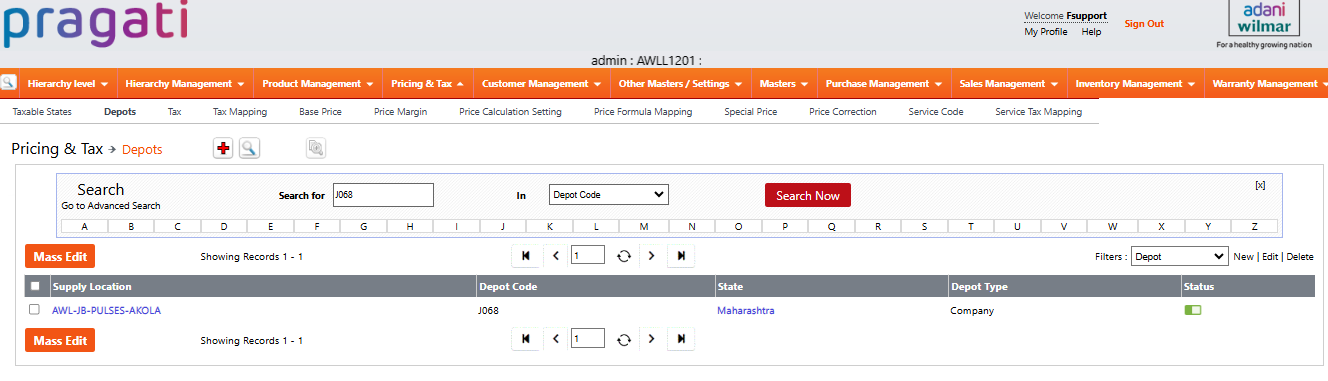Click the Search Now button
1328x381 pixels.
[x=807, y=195]
